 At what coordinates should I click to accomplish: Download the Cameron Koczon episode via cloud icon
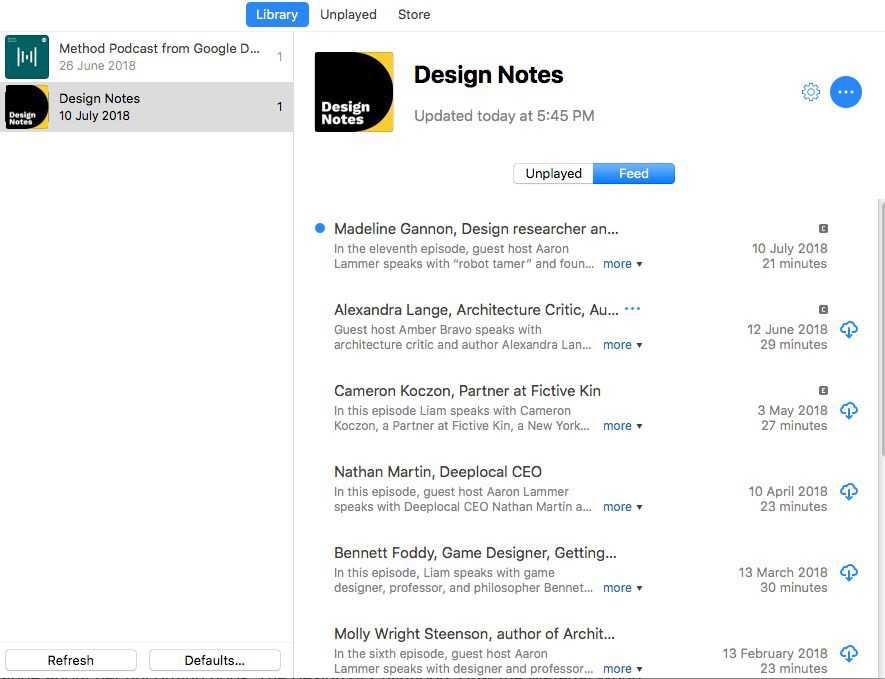pos(848,410)
